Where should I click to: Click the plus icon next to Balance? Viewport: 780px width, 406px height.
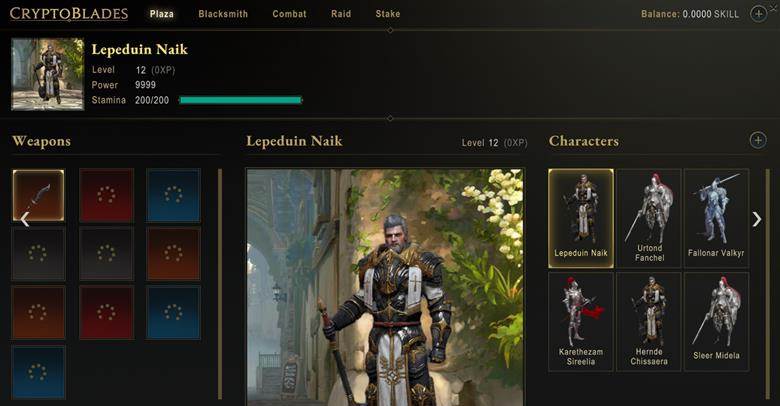click(758, 14)
